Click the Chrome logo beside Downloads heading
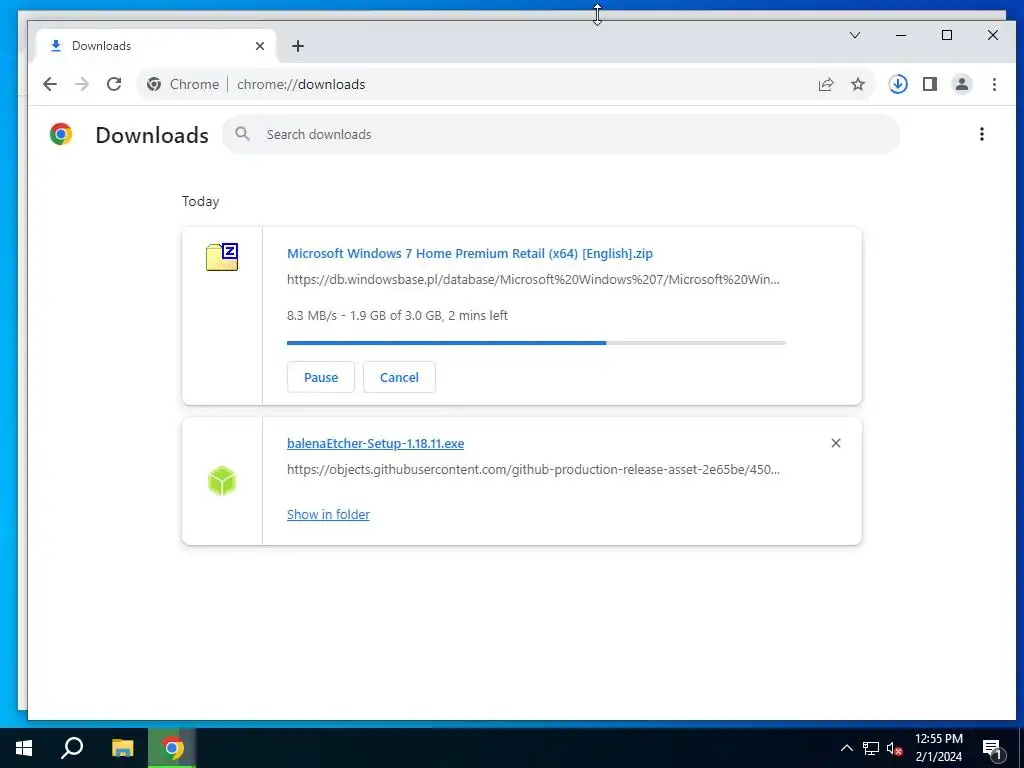Screen dimensions: 1024x768 tap(61, 134)
